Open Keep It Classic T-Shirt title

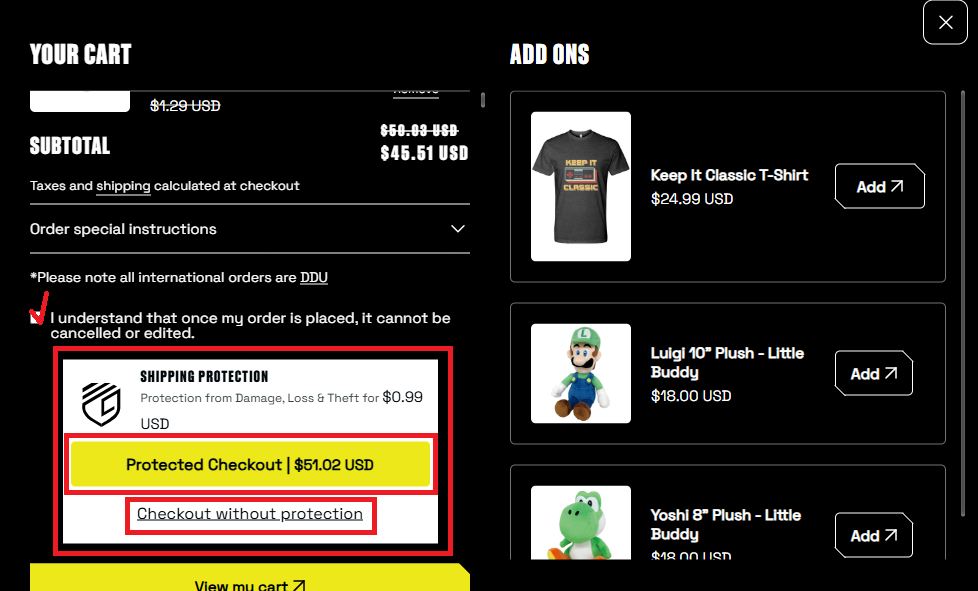point(729,175)
